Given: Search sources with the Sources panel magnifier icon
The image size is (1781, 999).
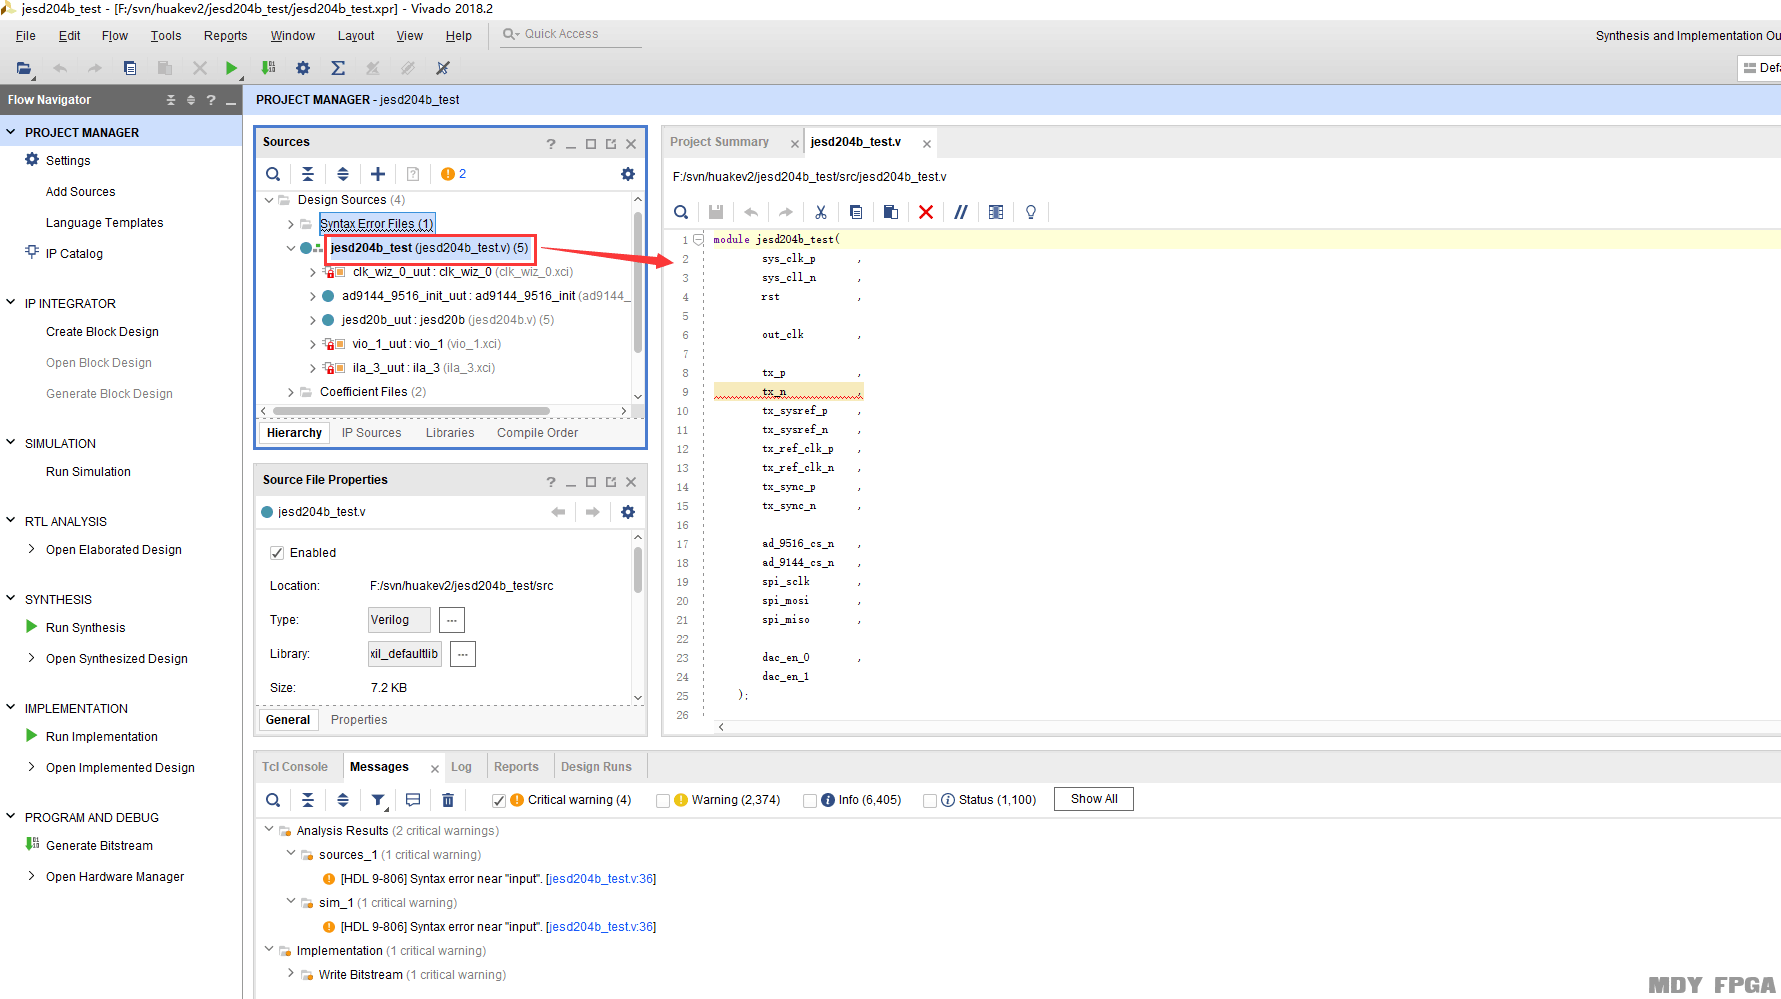Looking at the screenshot, I should tap(273, 174).
